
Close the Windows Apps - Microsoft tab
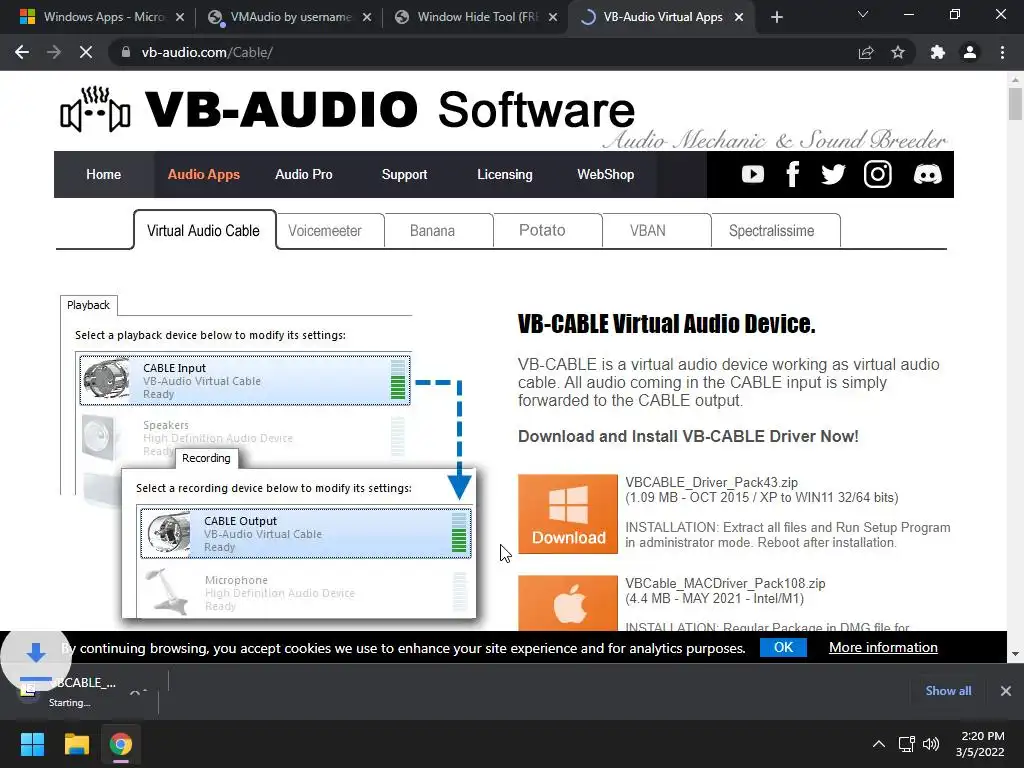(180, 17)
